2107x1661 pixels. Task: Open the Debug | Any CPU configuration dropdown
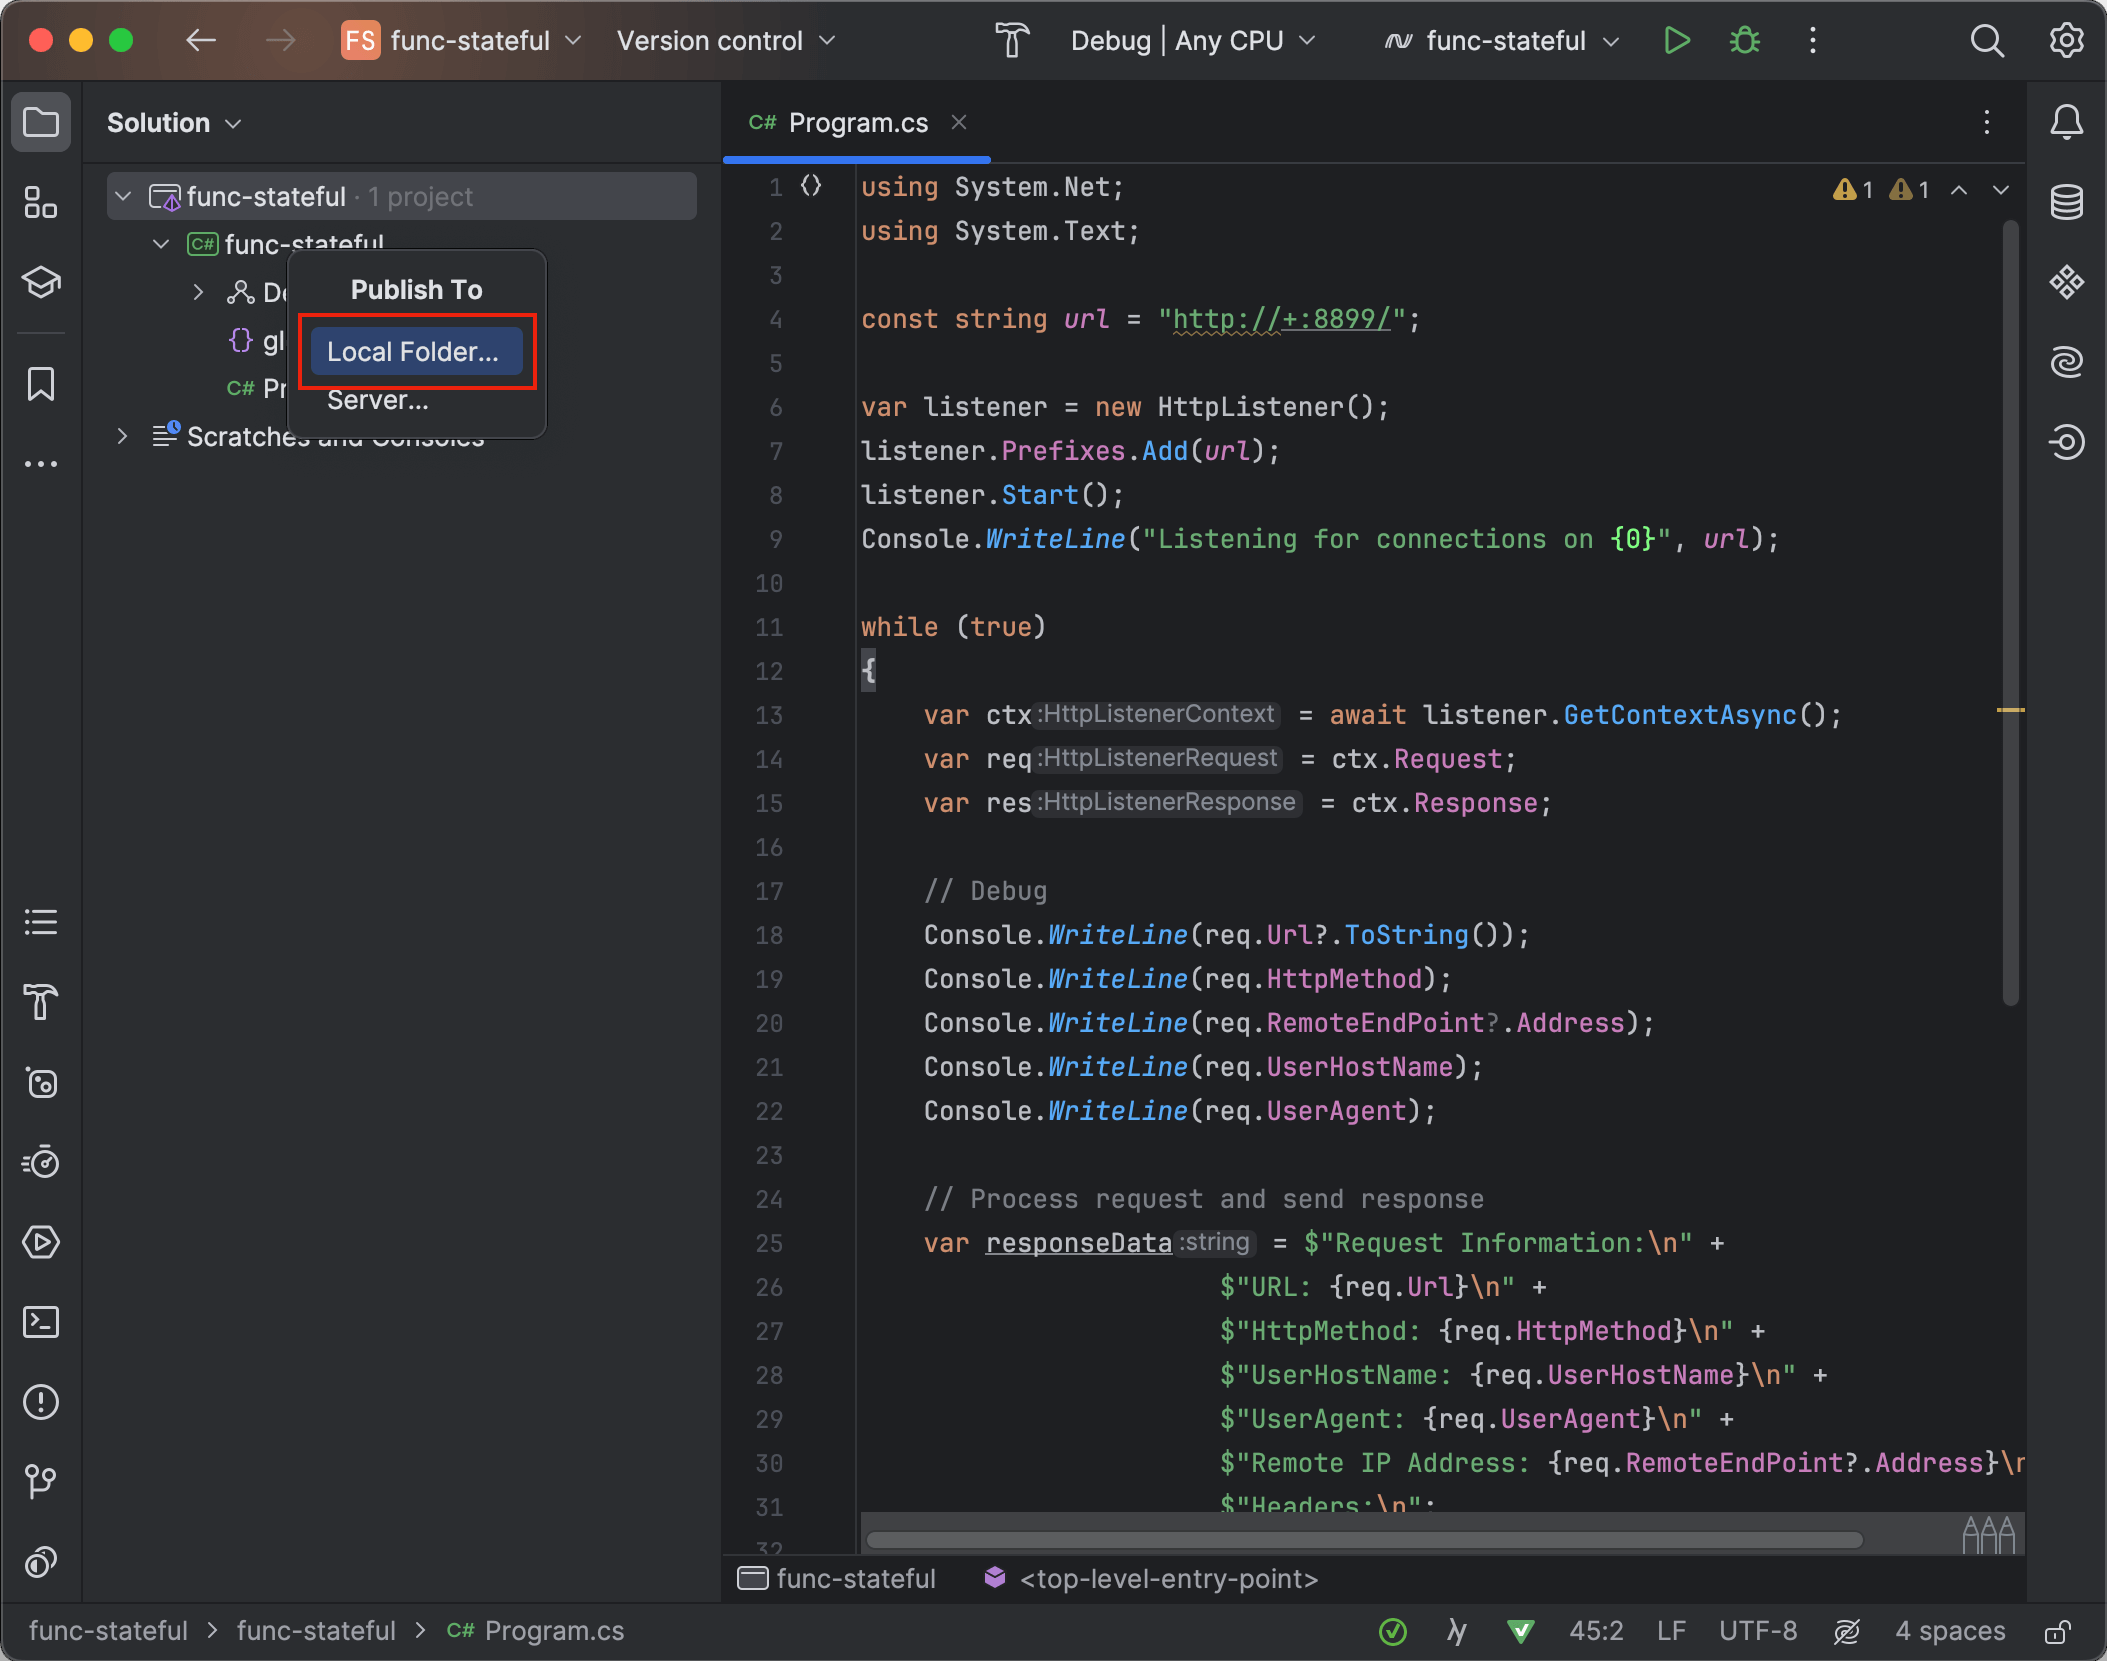(x=1192, y=41)
